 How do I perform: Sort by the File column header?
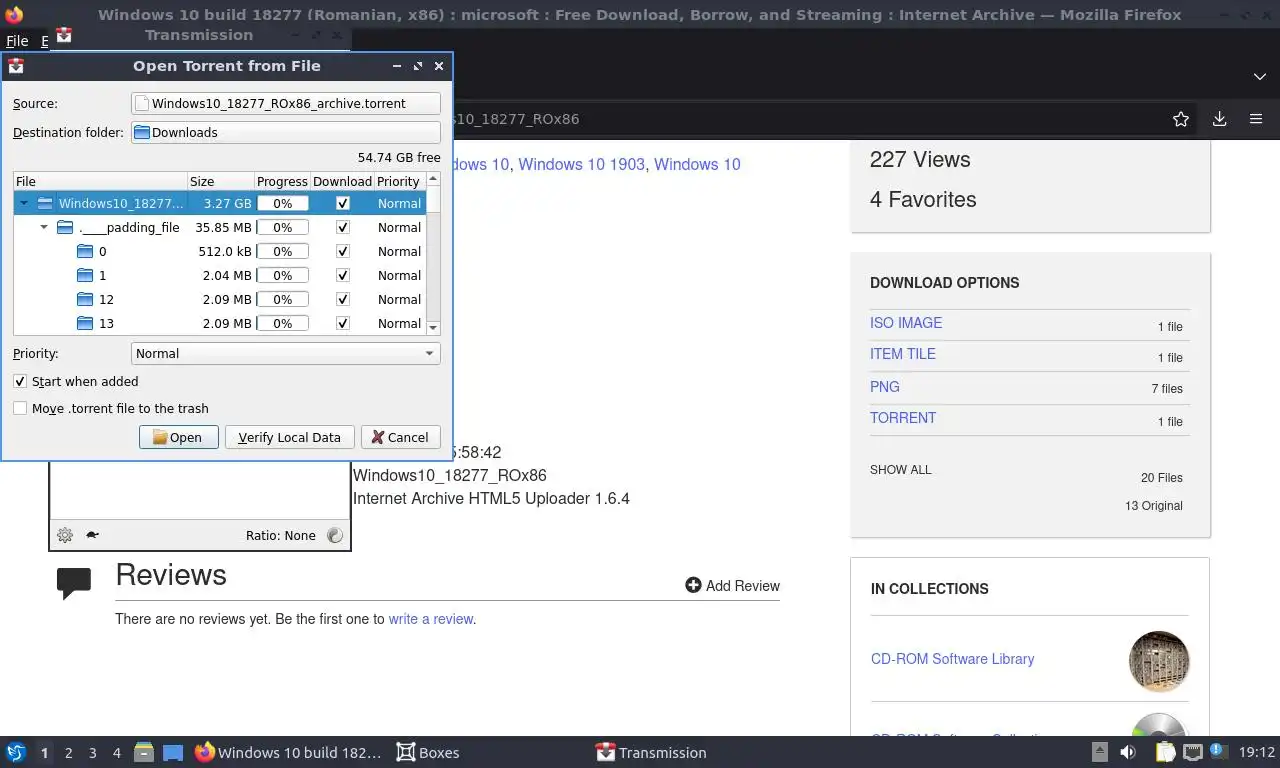101,181
